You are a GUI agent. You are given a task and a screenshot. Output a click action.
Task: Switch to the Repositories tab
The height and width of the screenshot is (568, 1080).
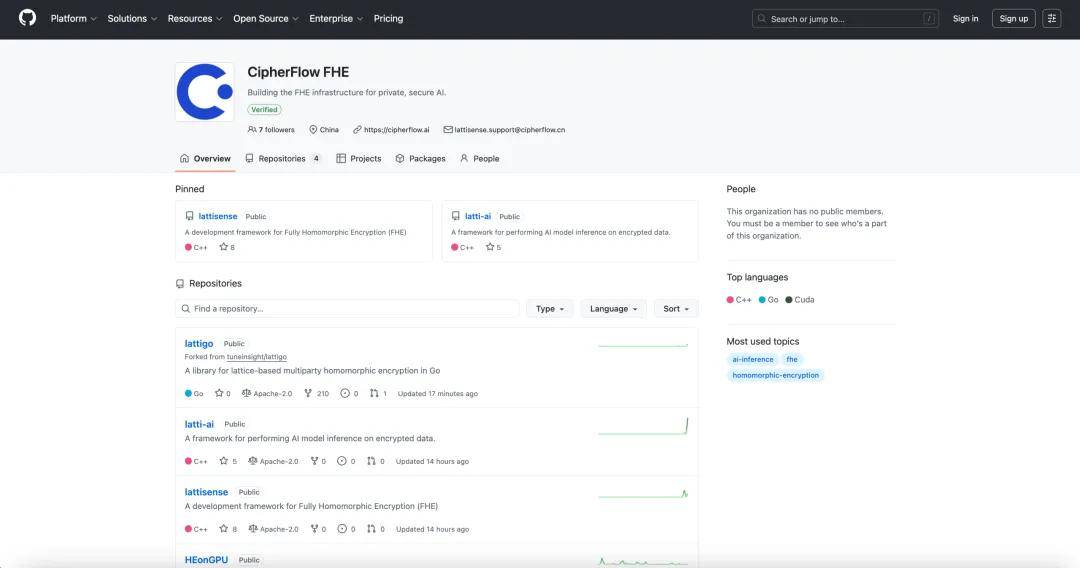click(282, 158)
